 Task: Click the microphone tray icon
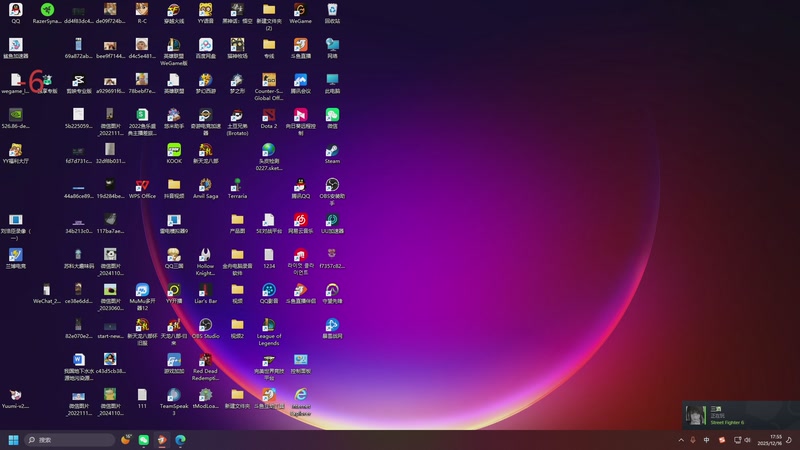(693, 440)
